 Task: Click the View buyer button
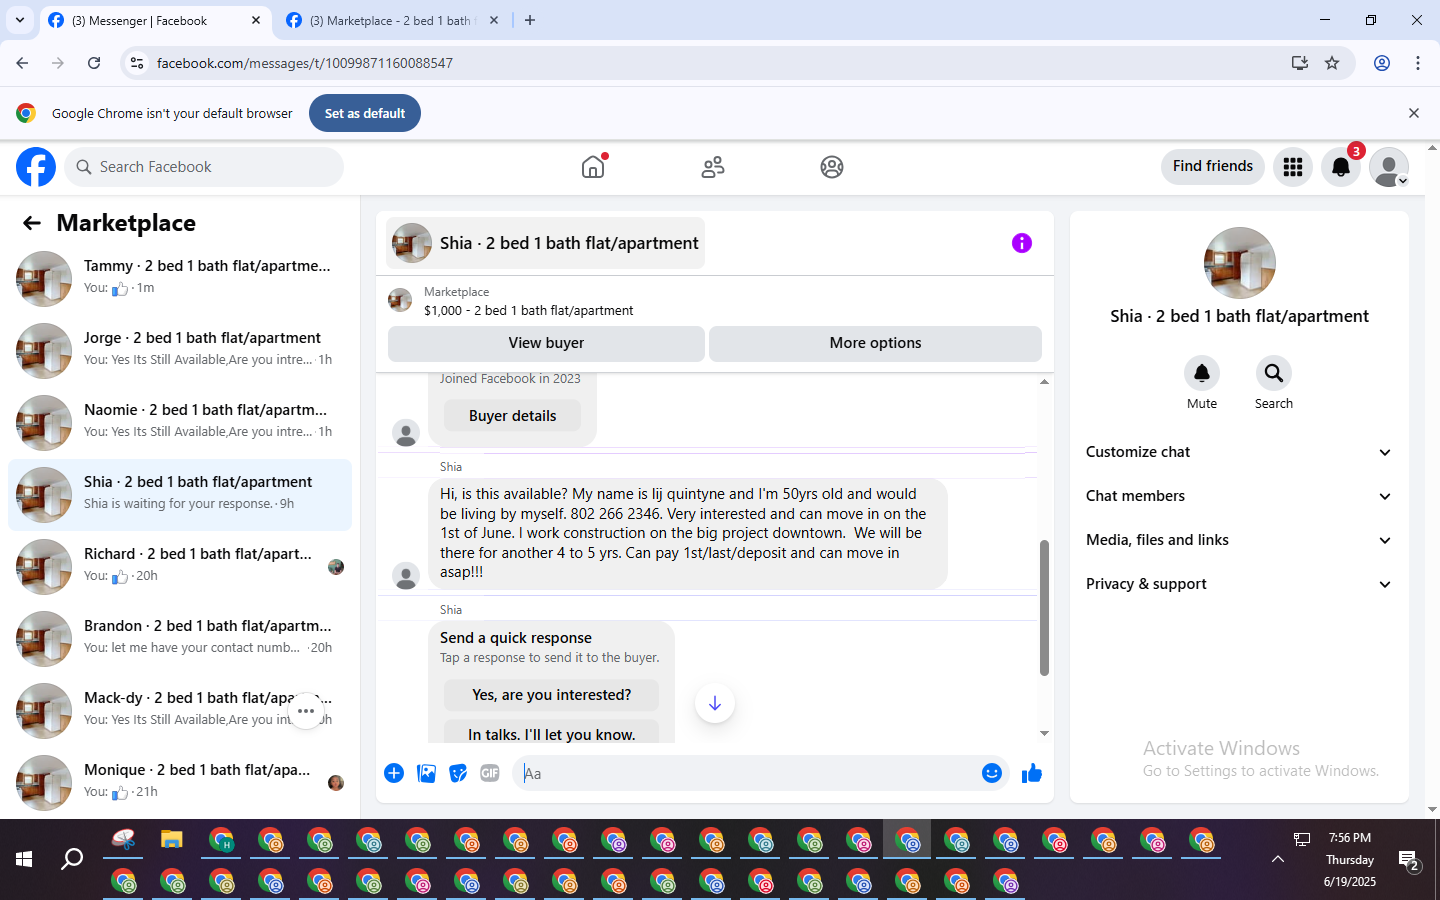(546, 343)
